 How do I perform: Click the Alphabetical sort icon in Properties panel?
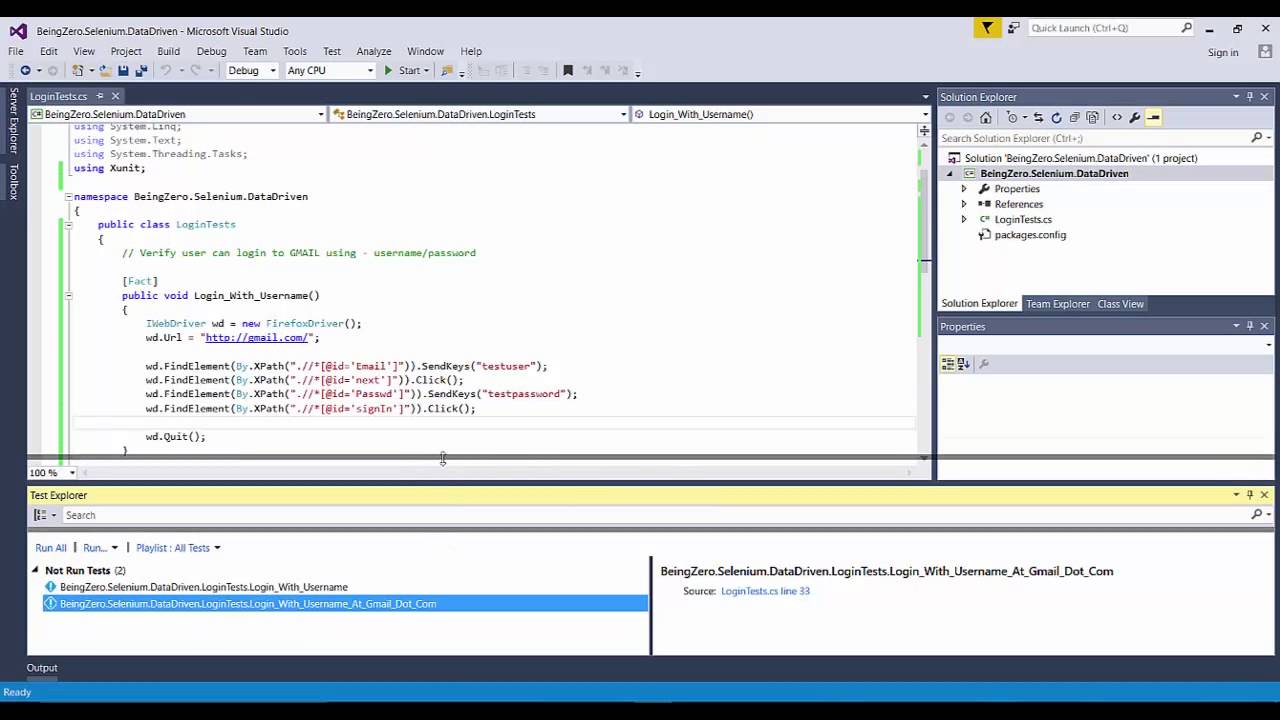click(x=963, y=364)
